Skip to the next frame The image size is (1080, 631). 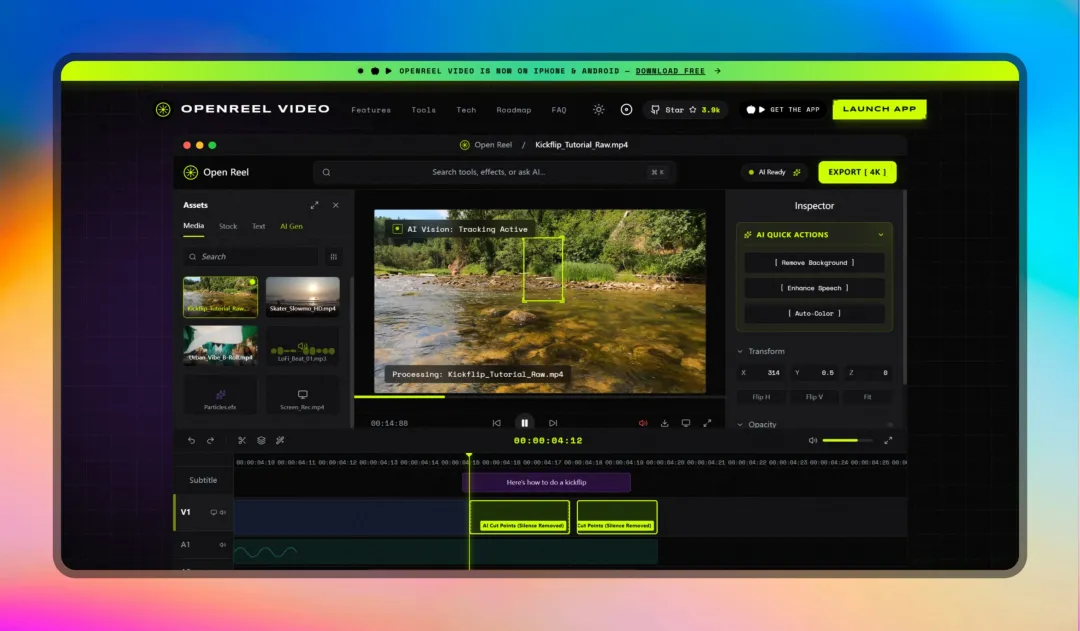point(553,423)
